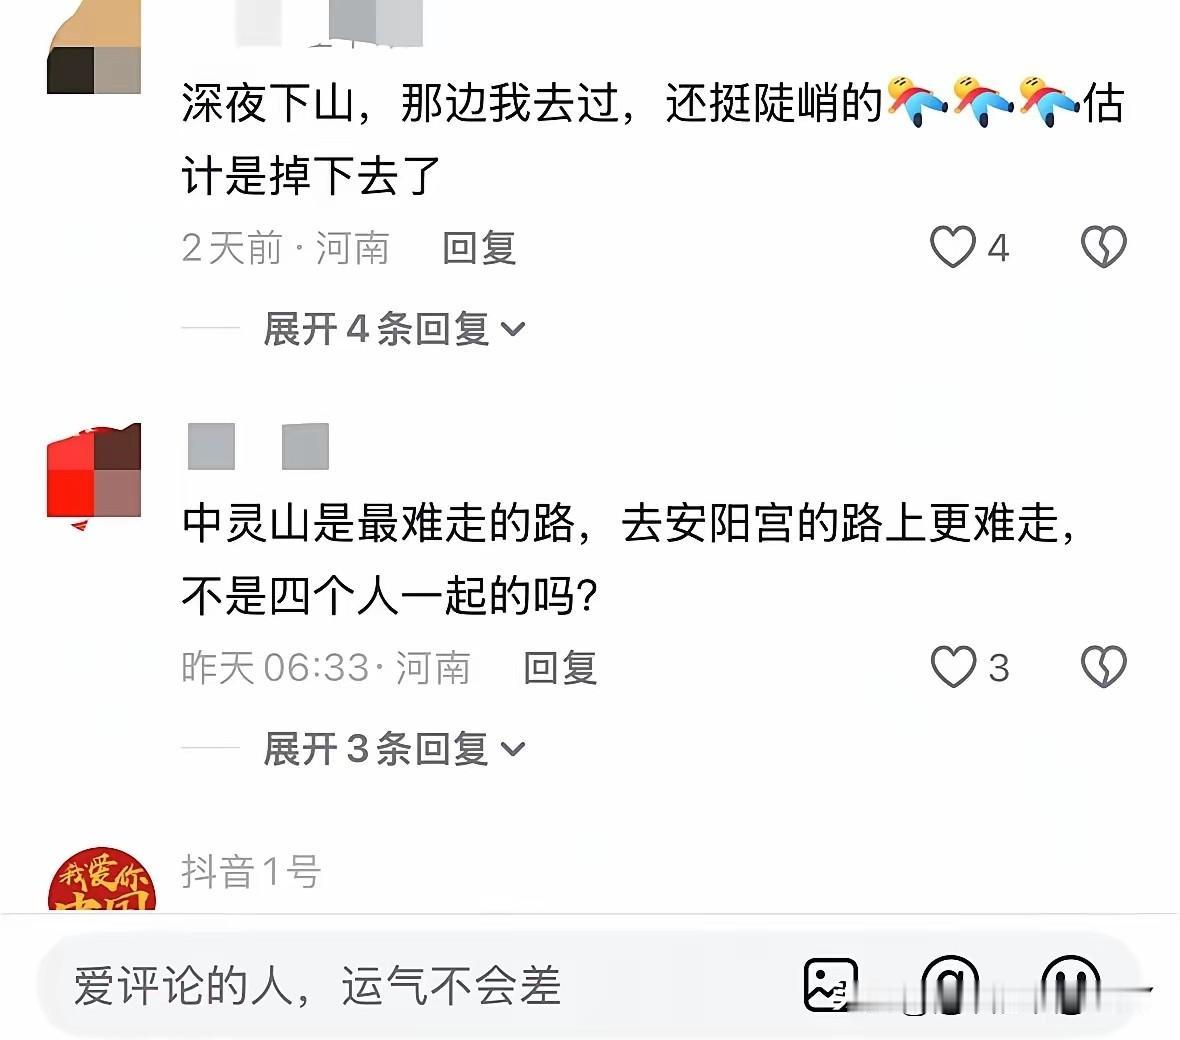Open 抖音1号 user's avatar
Image resolution: width=1180 pixels, height=1040 pixels.
(102, 879)
